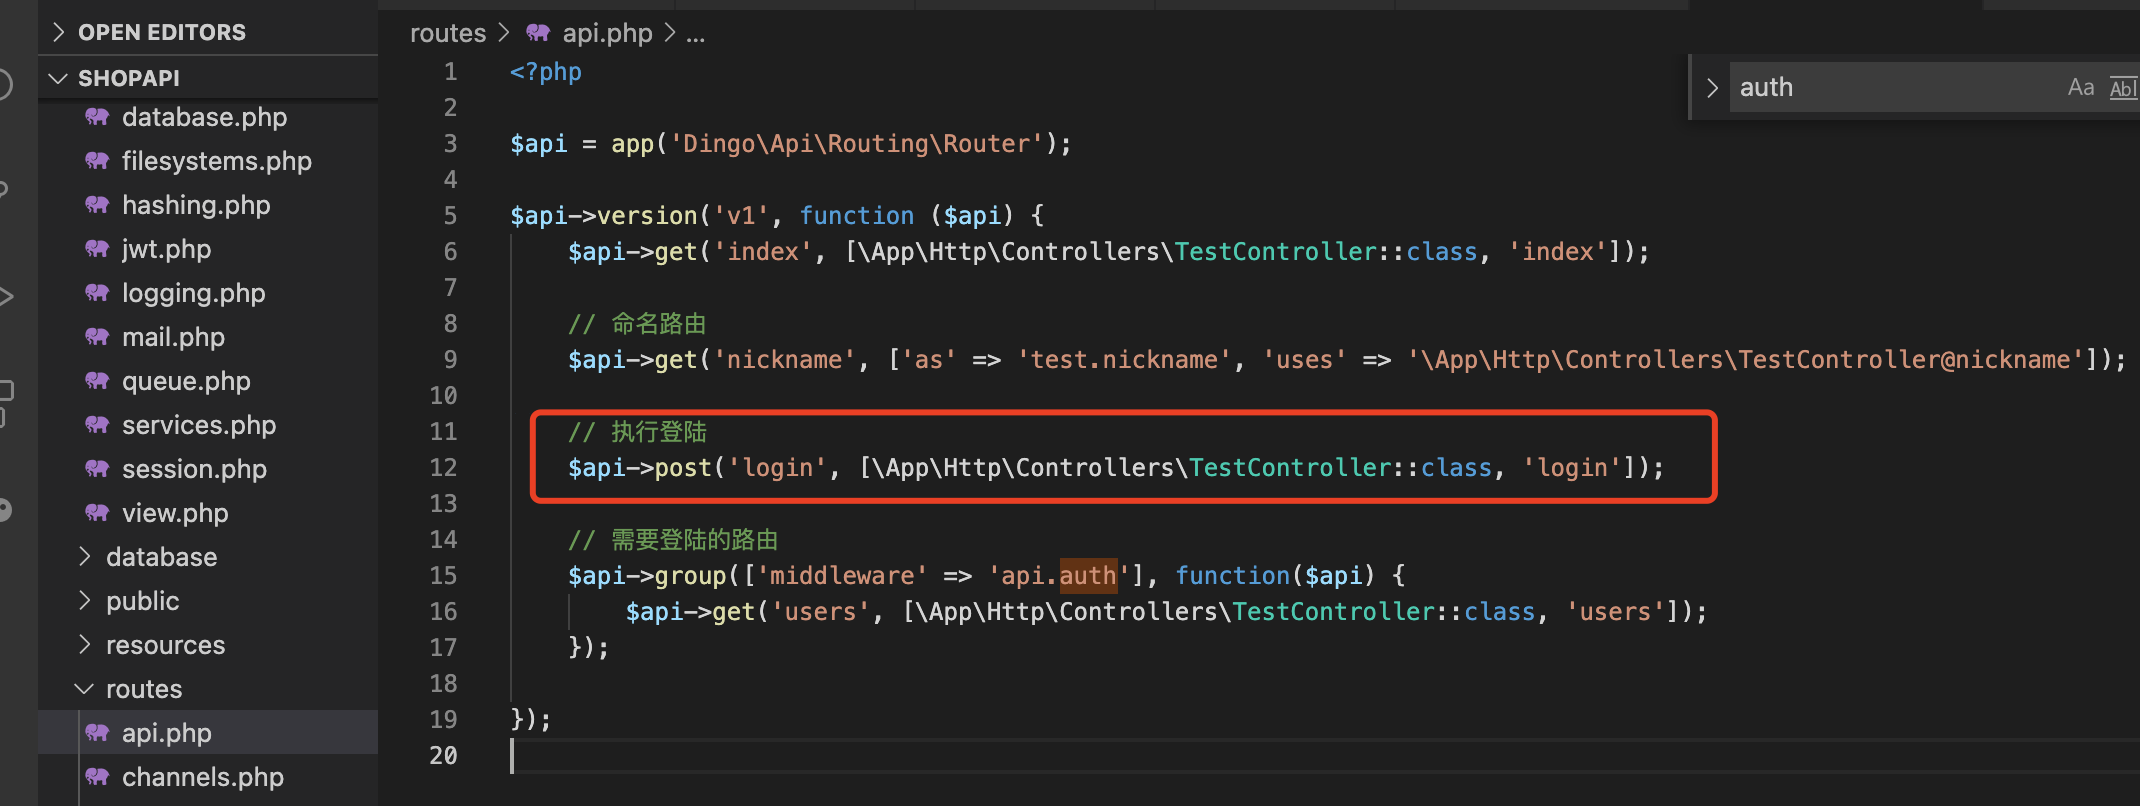Open view.php file

(x=175, y=513)
